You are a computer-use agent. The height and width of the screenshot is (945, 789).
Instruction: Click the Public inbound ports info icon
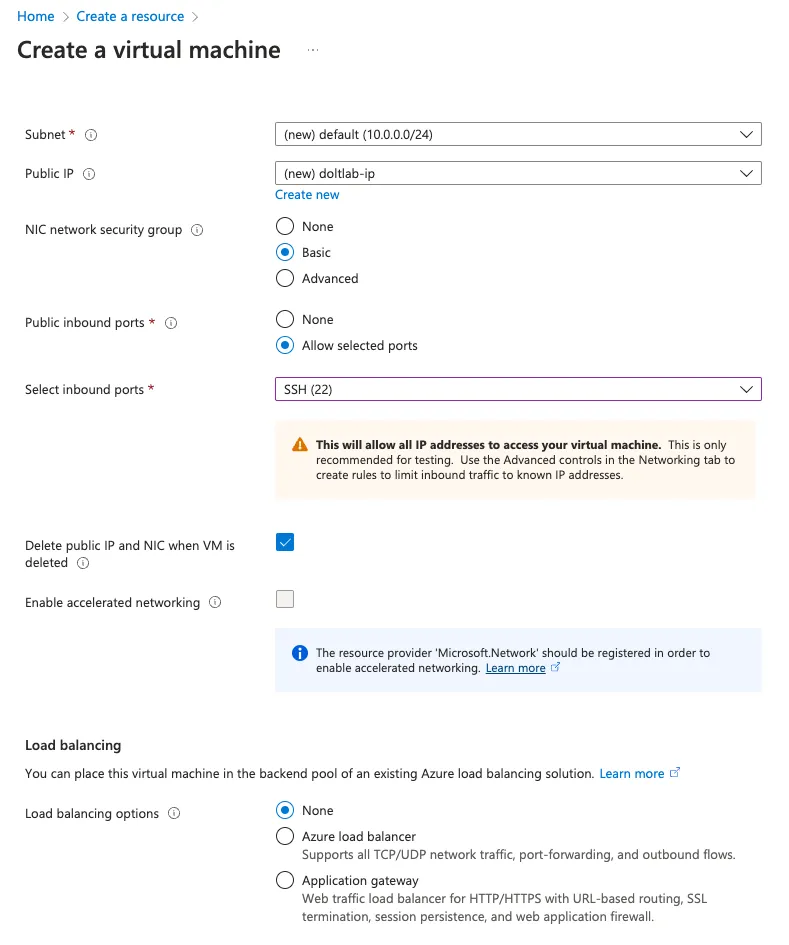pos(169,323)
